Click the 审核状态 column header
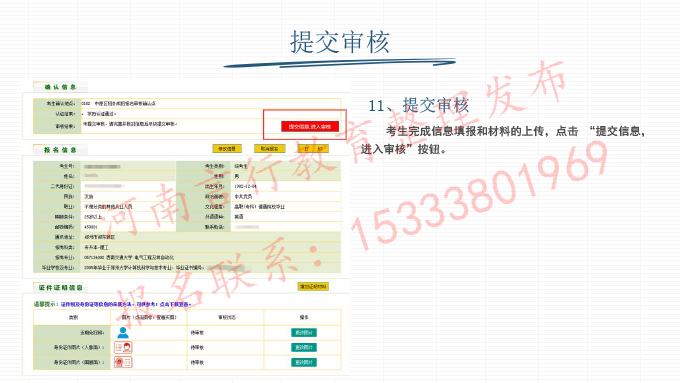Image resolution: width=680 pixels, height=383 pixels. coord(226,318)
